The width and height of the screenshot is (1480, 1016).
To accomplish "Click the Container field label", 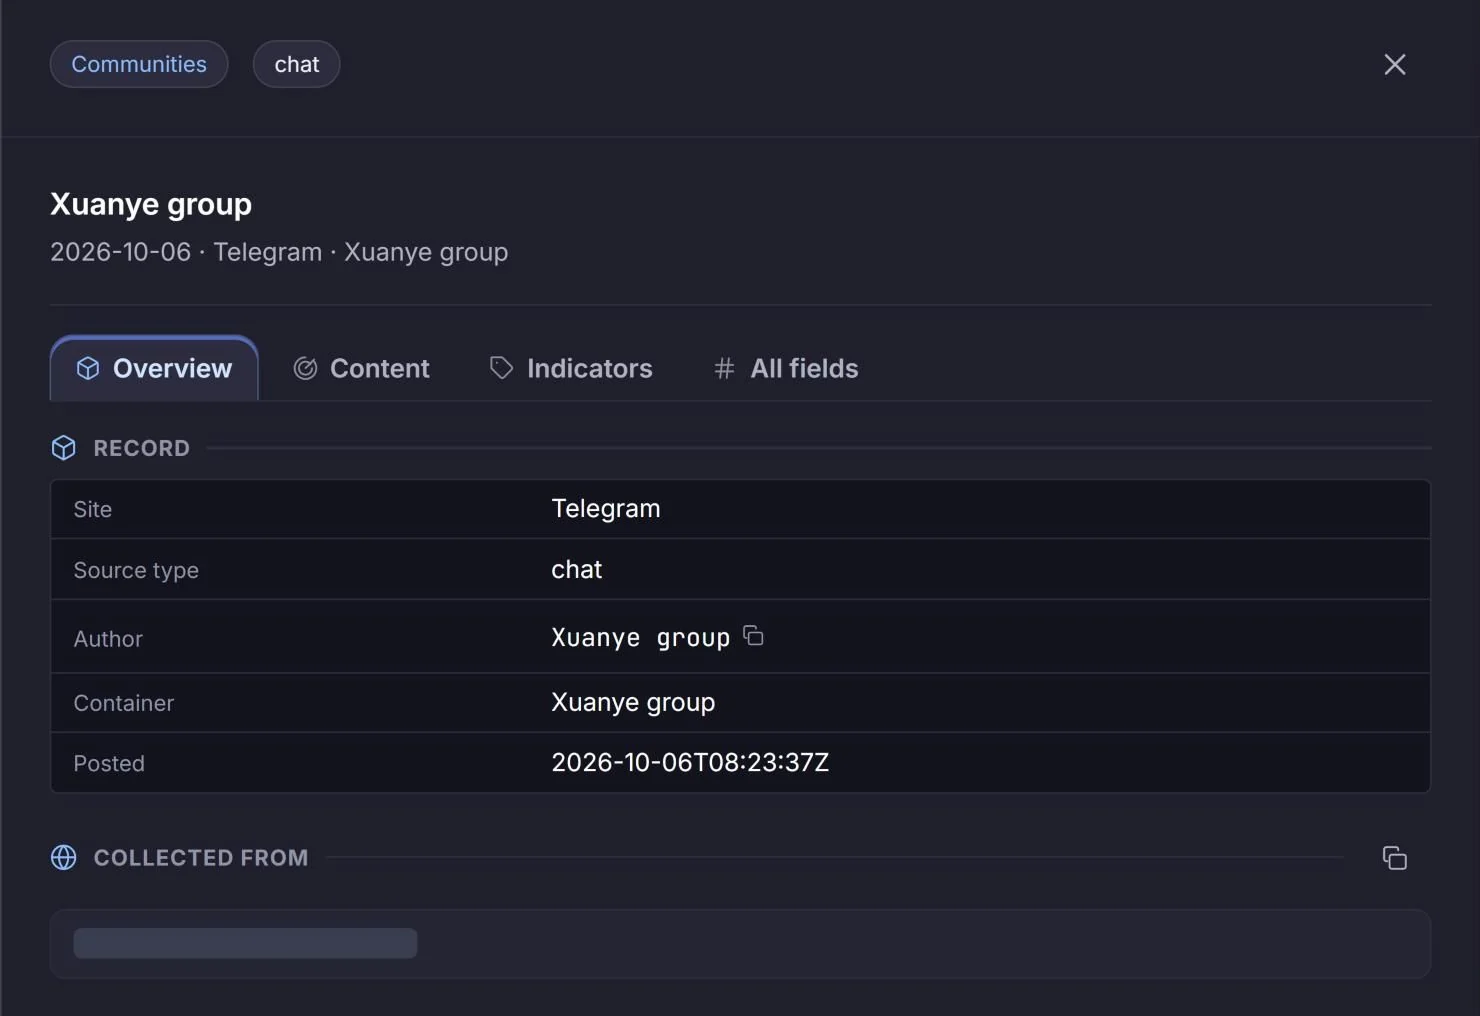I will (x=124, y=703).
